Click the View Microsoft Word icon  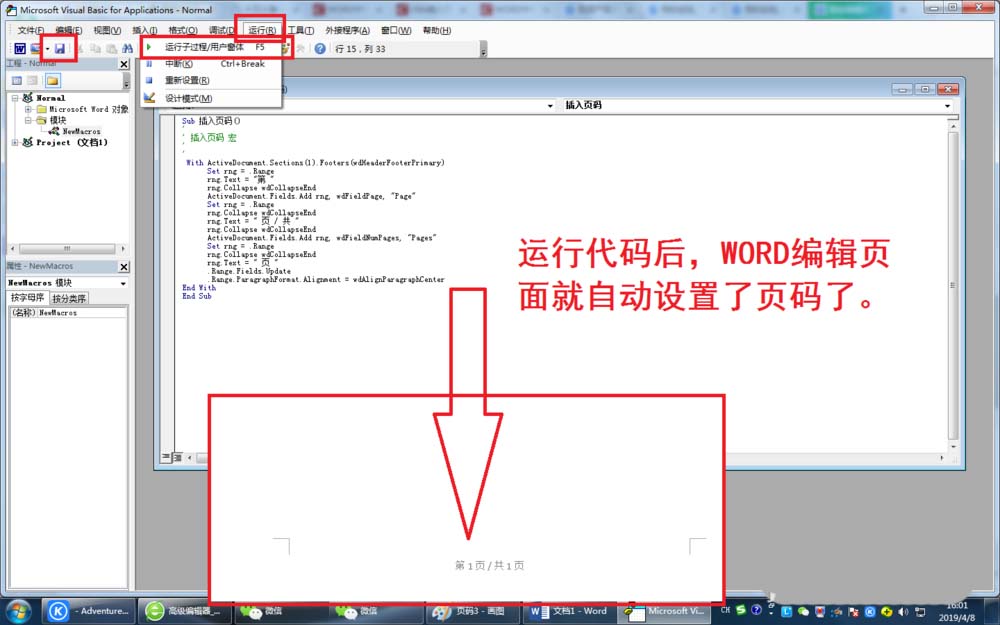[22, 47]
